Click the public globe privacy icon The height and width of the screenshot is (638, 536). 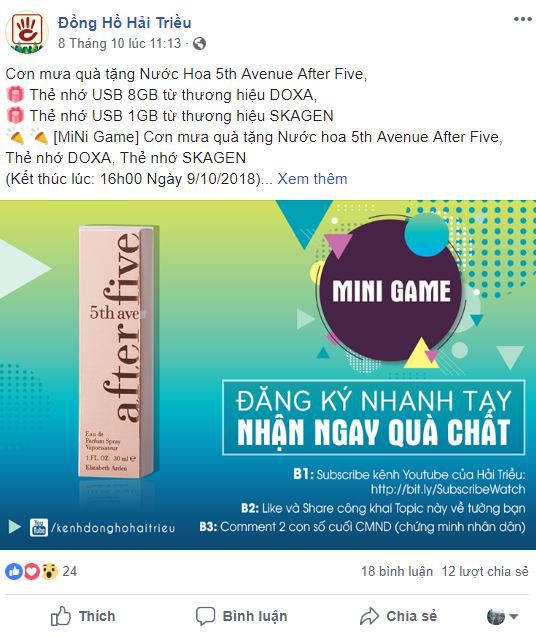[x=199, y=44]
